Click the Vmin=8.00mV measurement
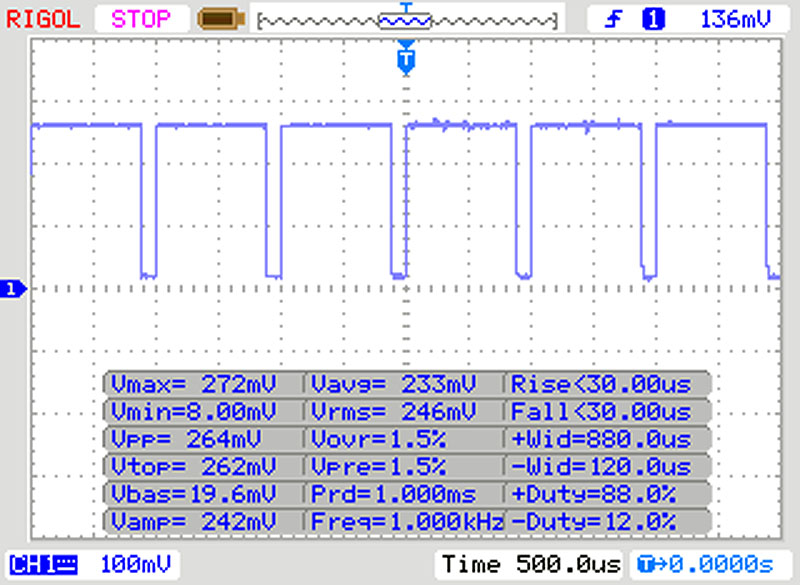This screenshot has height=585, width=800. tap(193, 412)
